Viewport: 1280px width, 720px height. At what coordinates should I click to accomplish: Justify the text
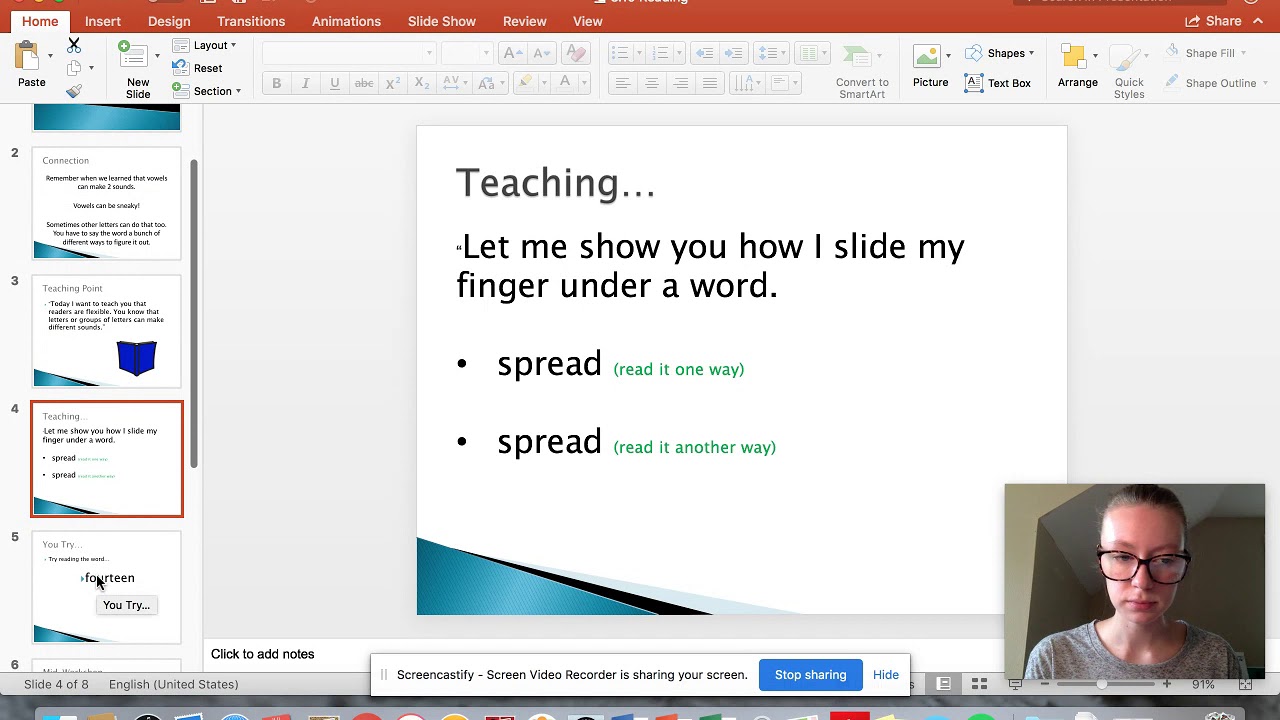709,83
